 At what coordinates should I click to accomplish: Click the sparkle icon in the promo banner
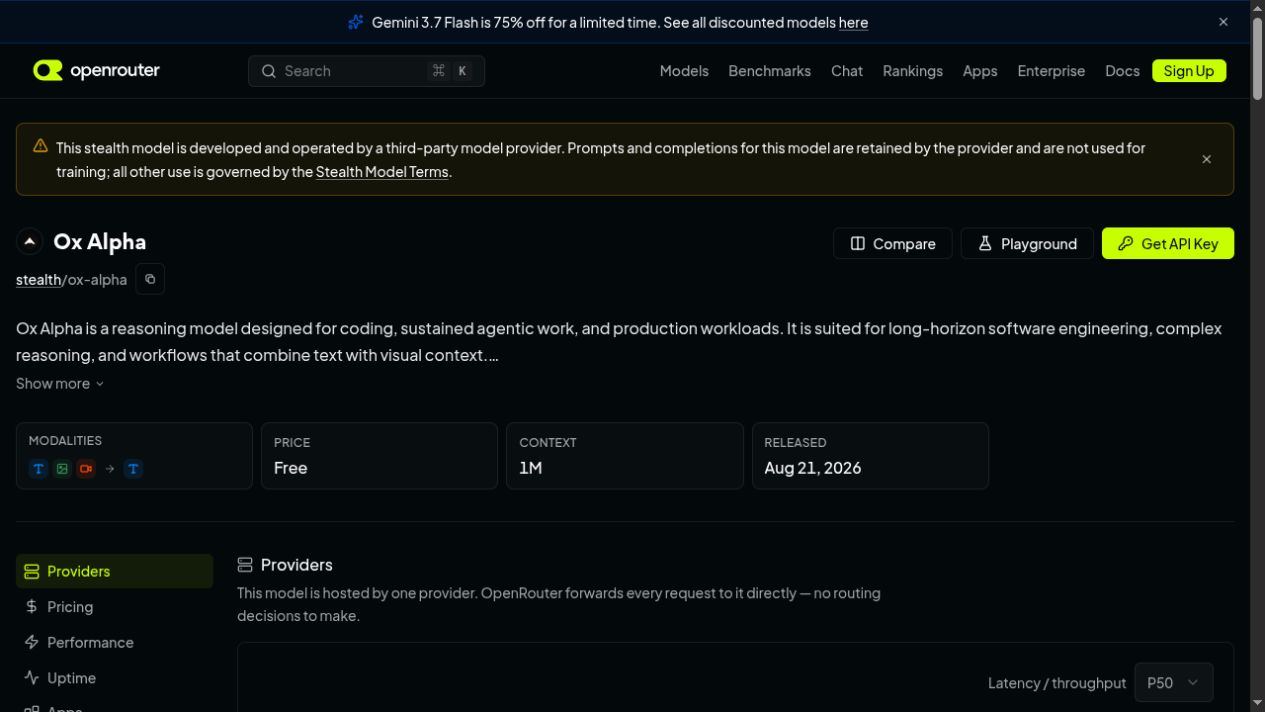pyautogui.click(x=356, y=22)
